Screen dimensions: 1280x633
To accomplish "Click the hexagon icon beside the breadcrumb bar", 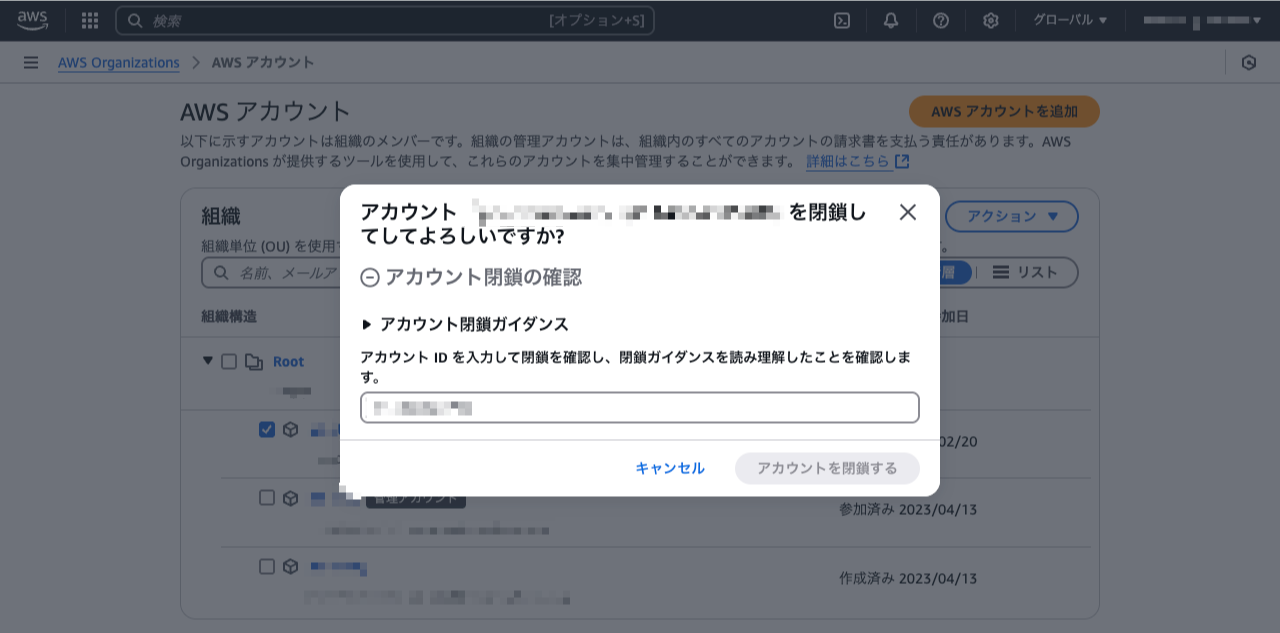I will click(x=1249, y=62).
